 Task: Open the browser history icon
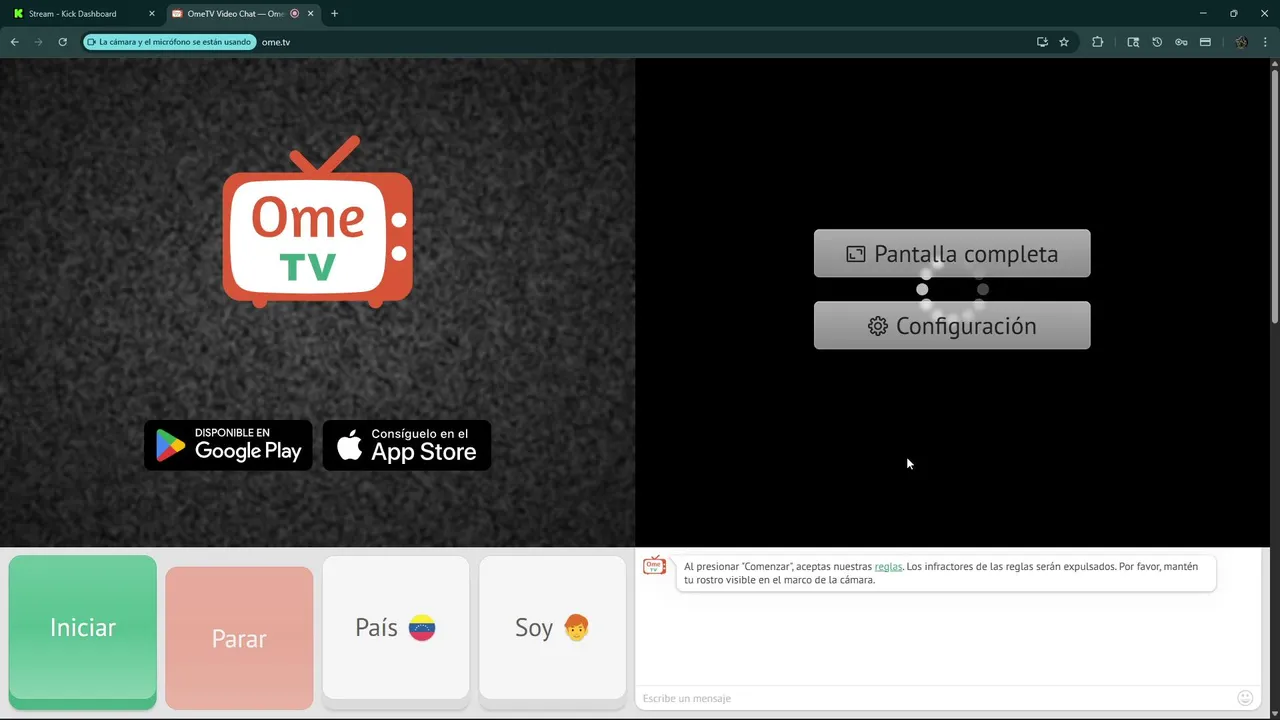[1157, 42]
